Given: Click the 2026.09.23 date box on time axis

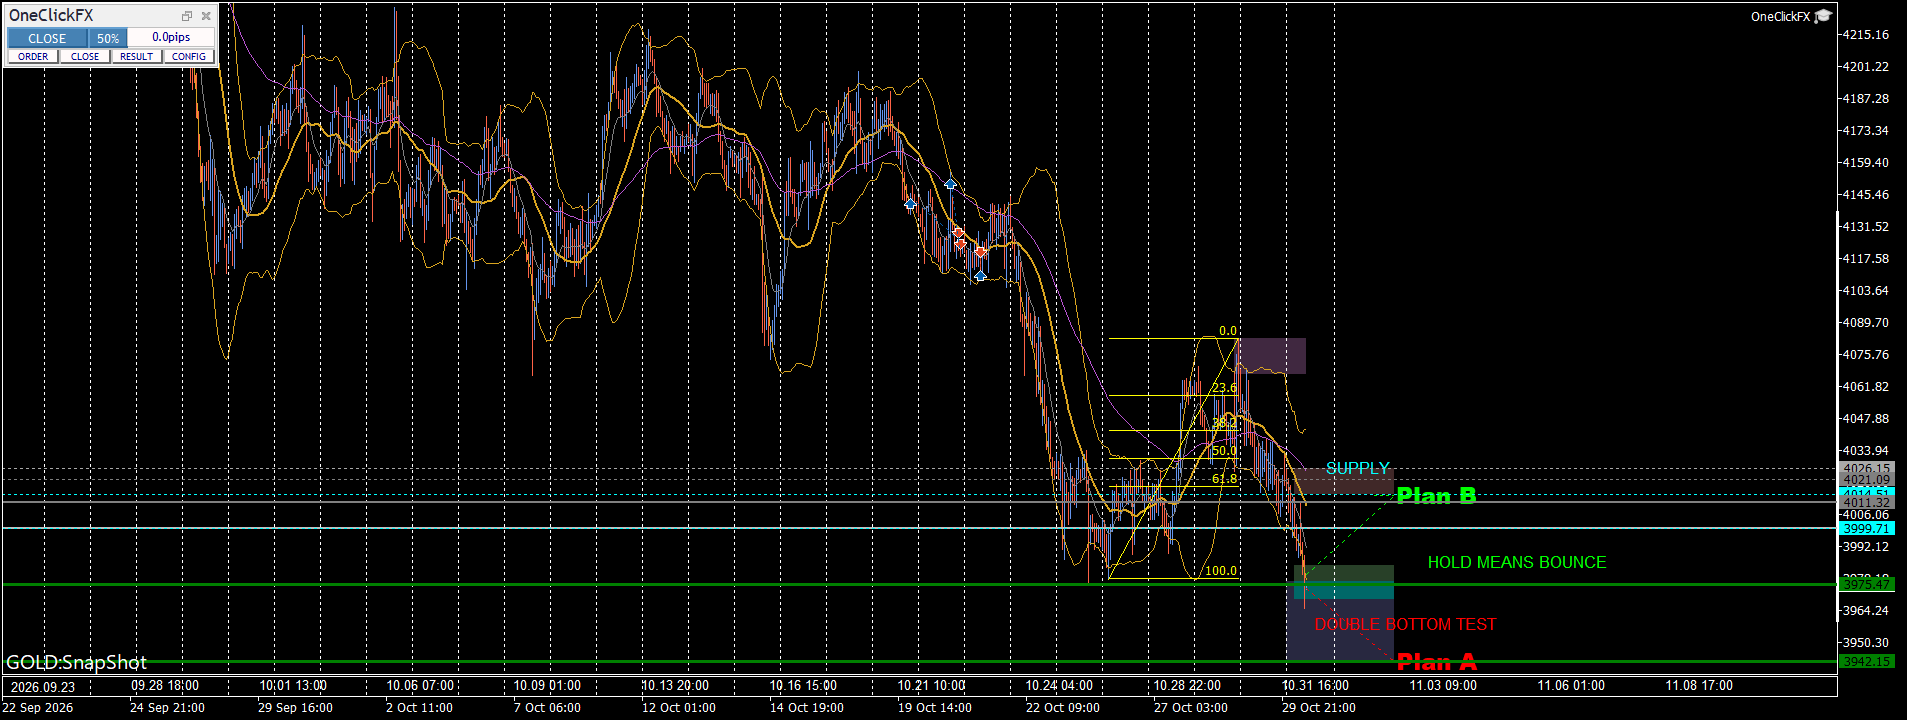Looking at the screenshot, I should pos(43,687).
